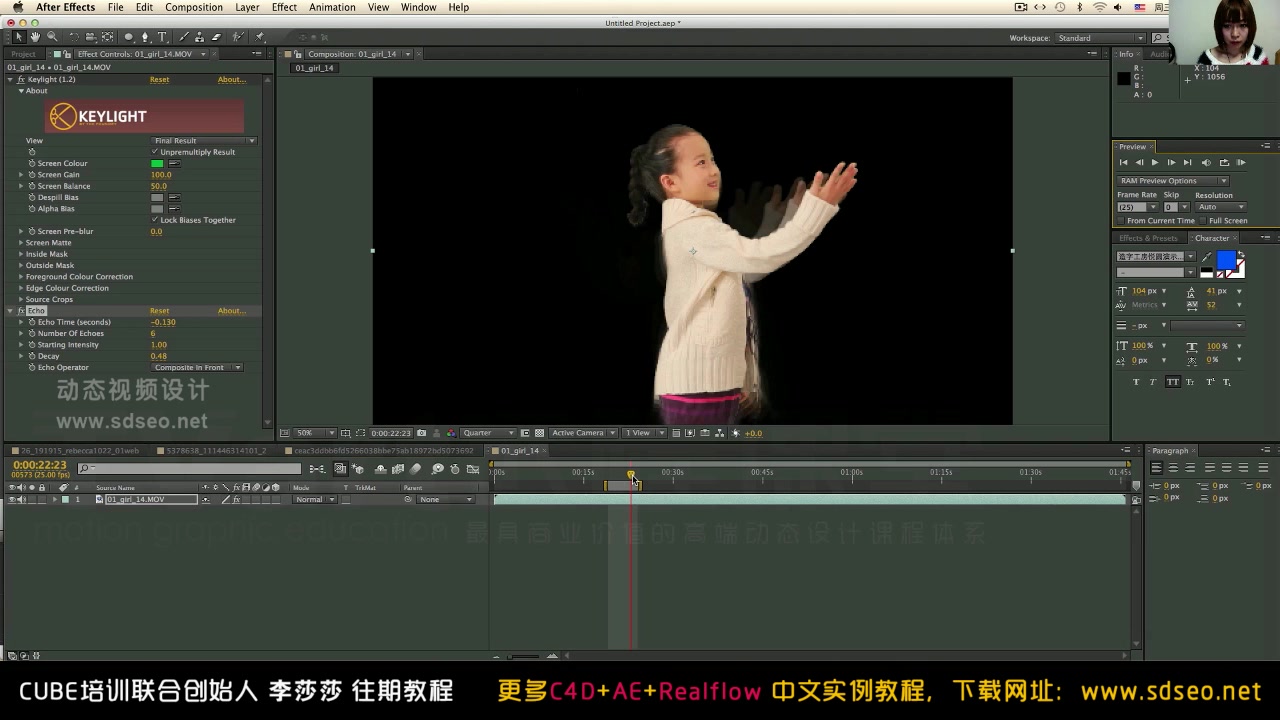Select the Pen tool
The height and width of the screenshot is (720, 1280).
(x=145, y=37)
